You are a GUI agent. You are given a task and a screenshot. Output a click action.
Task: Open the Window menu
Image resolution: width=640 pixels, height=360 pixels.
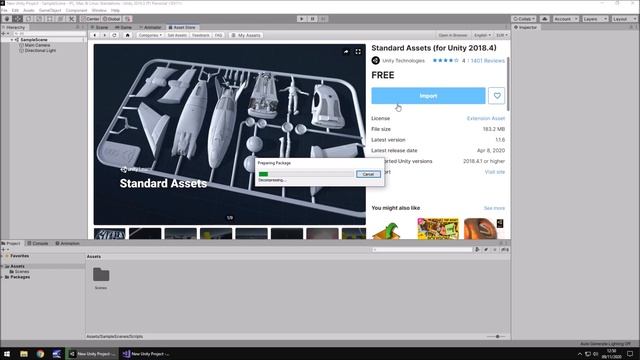[99, 10]
